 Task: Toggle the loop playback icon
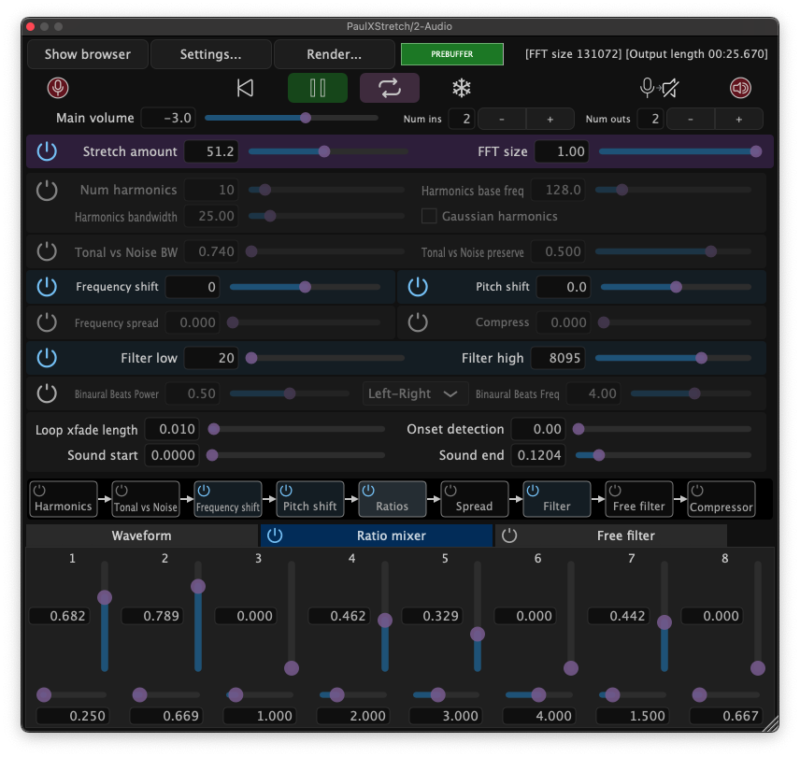click(x=390, y=88)
